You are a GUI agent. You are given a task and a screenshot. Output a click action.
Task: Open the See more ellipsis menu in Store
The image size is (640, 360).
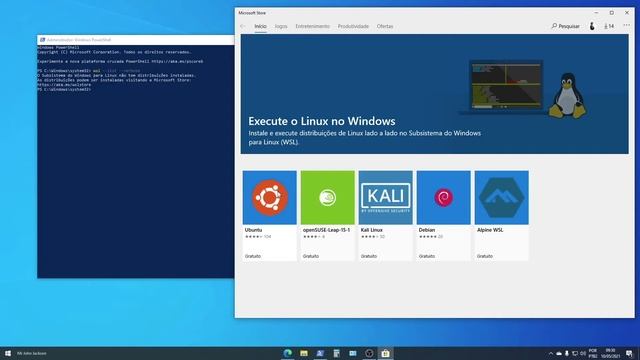tap(627, 25)
